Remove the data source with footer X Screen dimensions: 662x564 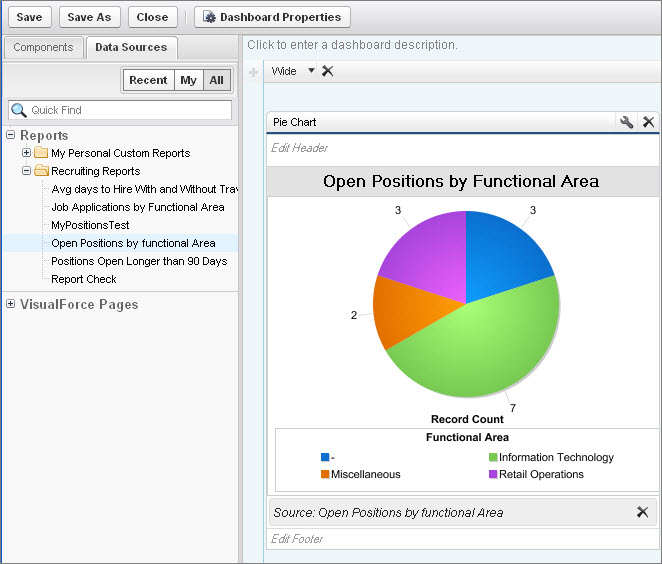tap(643, 512)
